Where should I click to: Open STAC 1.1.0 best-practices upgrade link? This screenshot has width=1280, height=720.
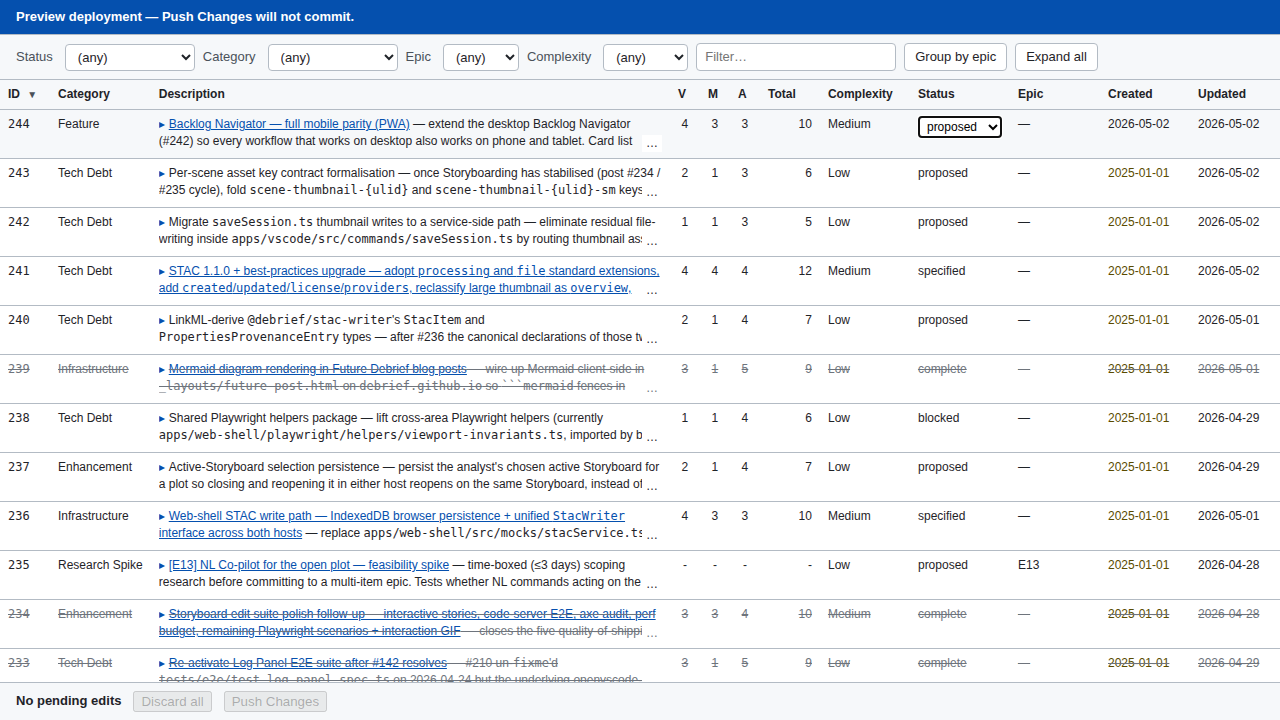coord(409,279)
